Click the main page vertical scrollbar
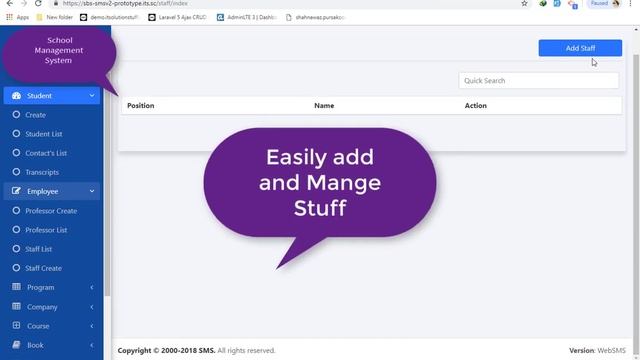Screen dimensions: 640x360 point(636,204)
